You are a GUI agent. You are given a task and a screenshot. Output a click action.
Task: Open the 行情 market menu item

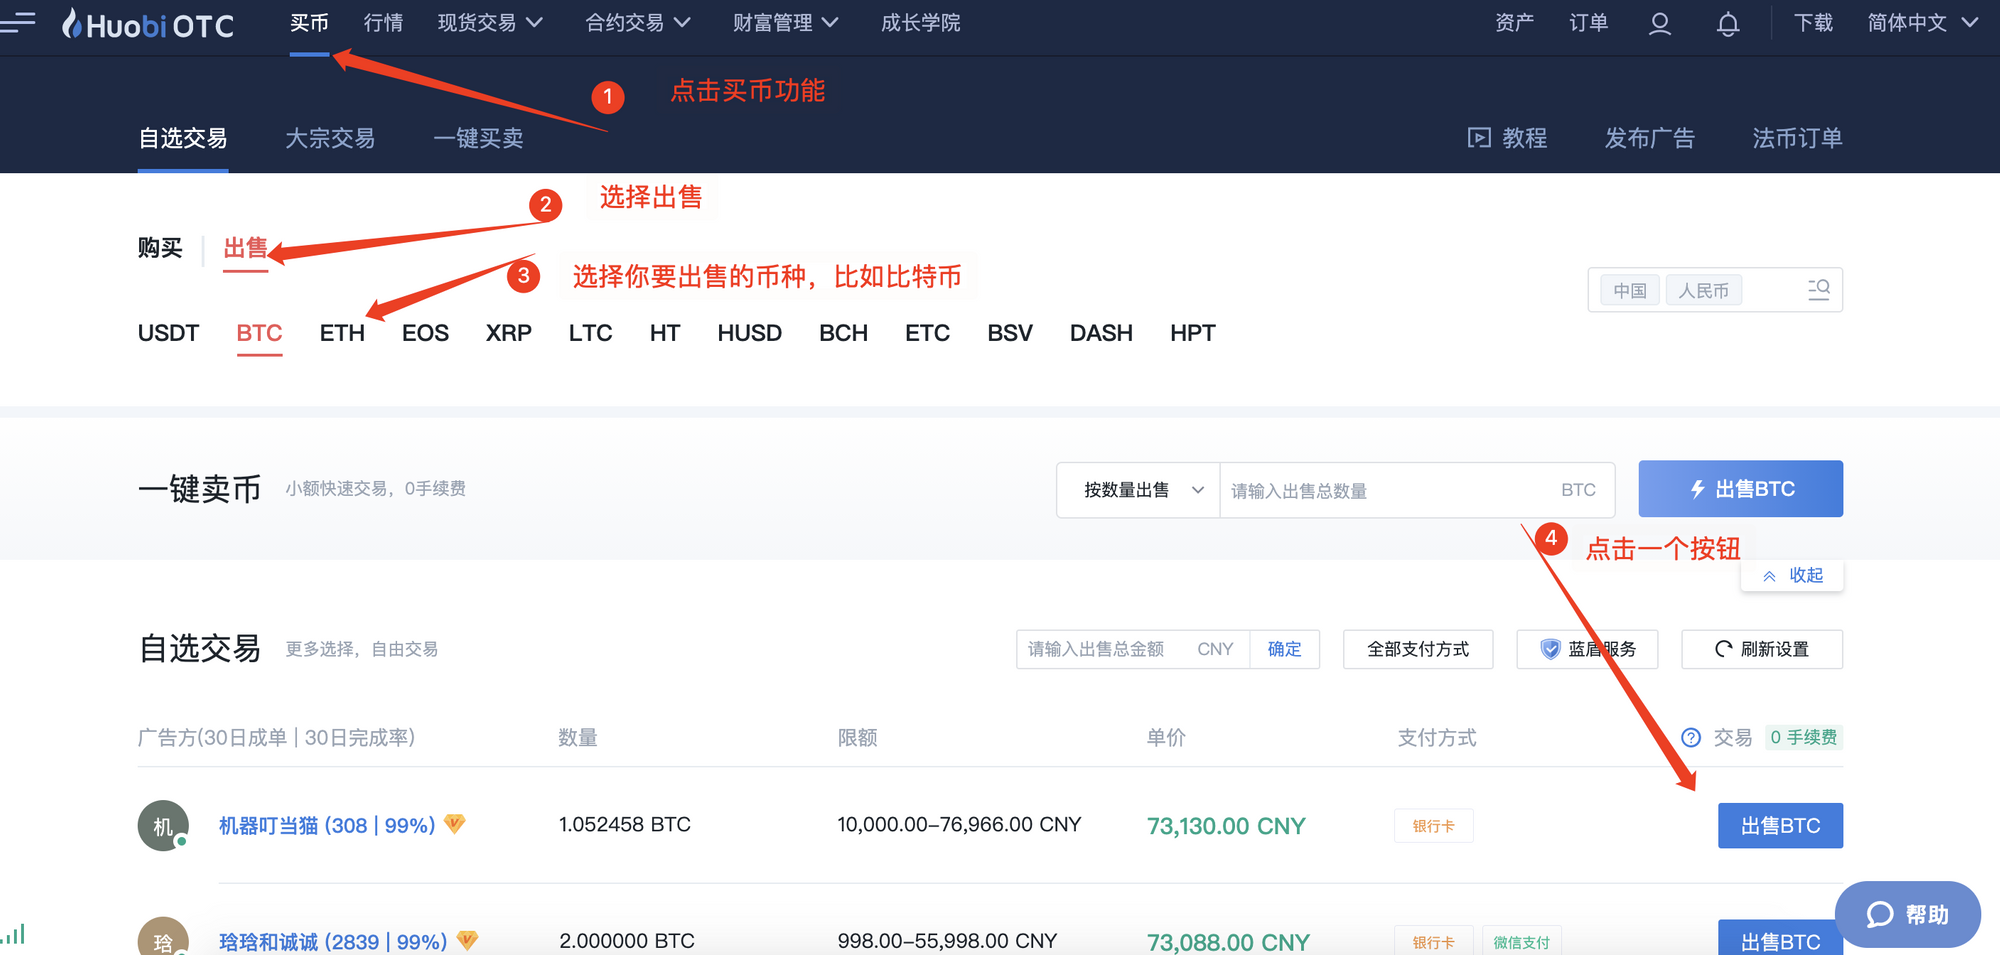pyautogui.click(x=383, y=23)
